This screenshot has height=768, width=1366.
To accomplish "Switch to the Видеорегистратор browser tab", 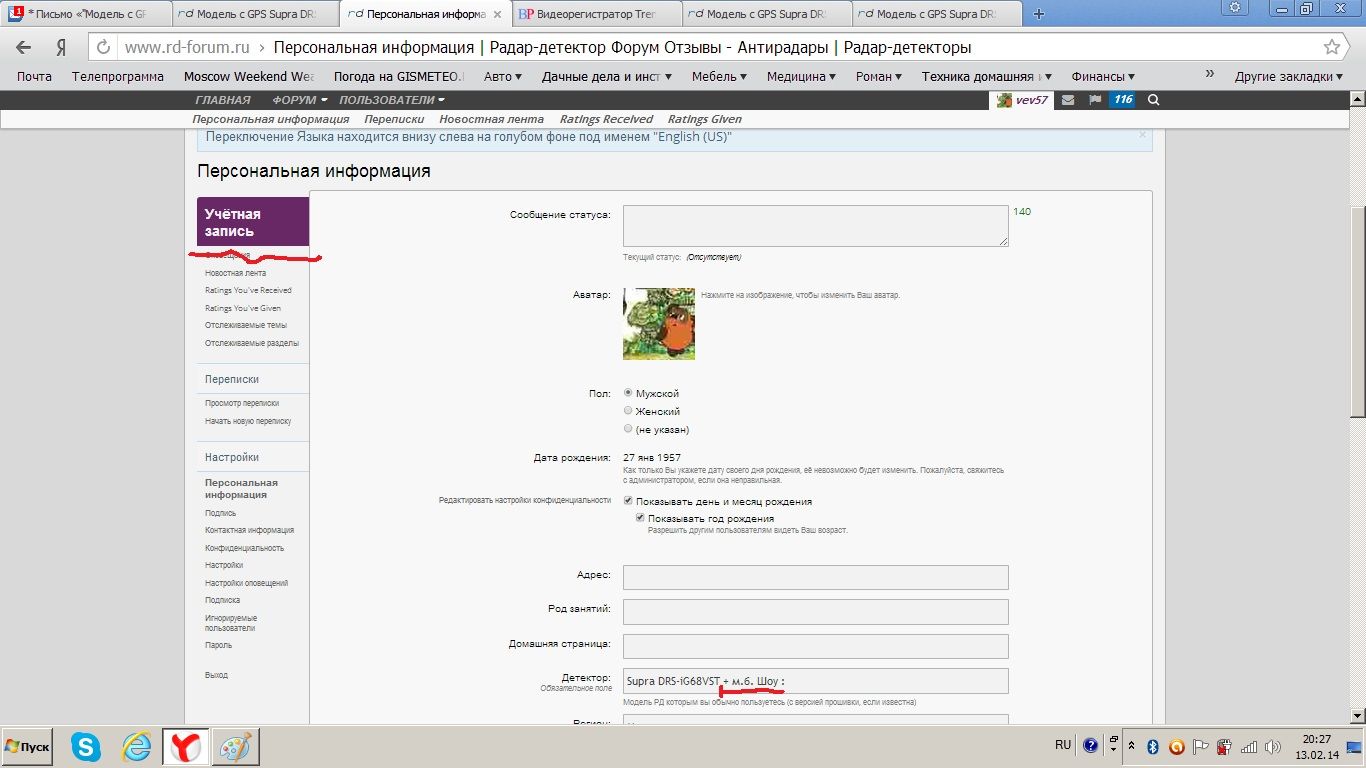I will pyautogui.click(x=597, y=14).
